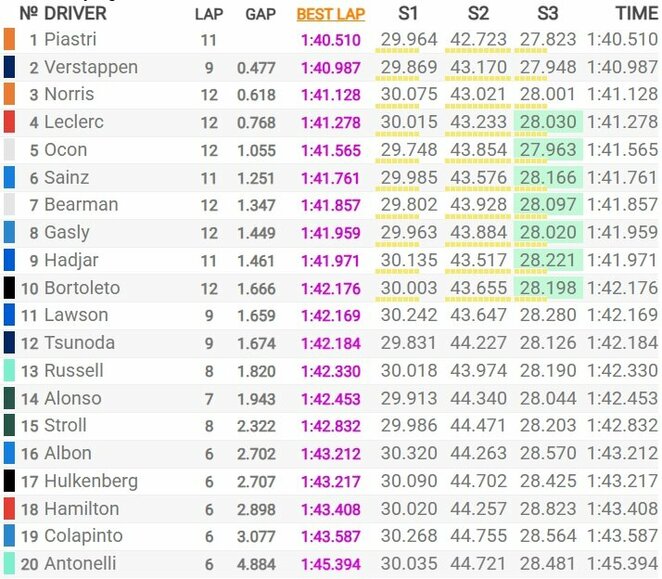Viewport: 662px width, 579px height.
Task: Click Hadjar's best lap 1:41.971
Action: tap(332, 260)
